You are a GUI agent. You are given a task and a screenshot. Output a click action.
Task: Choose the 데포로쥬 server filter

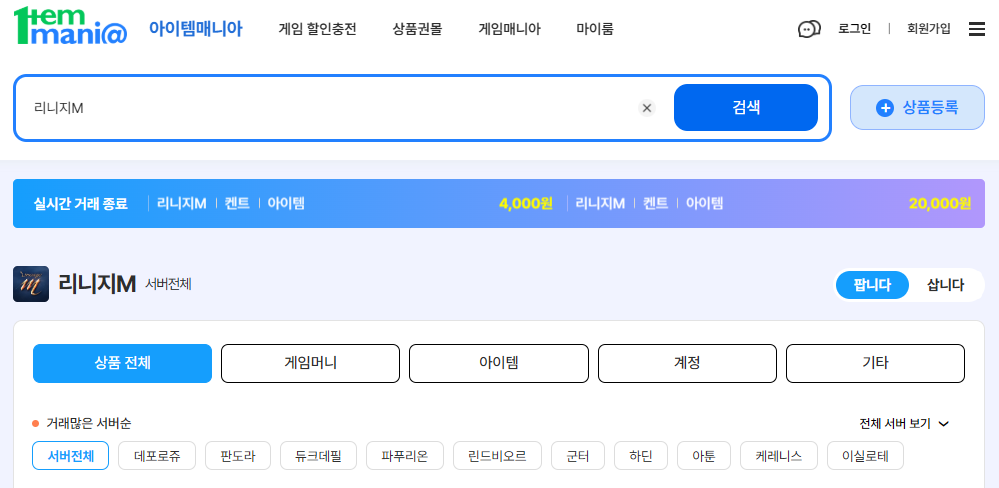(157, 456)
